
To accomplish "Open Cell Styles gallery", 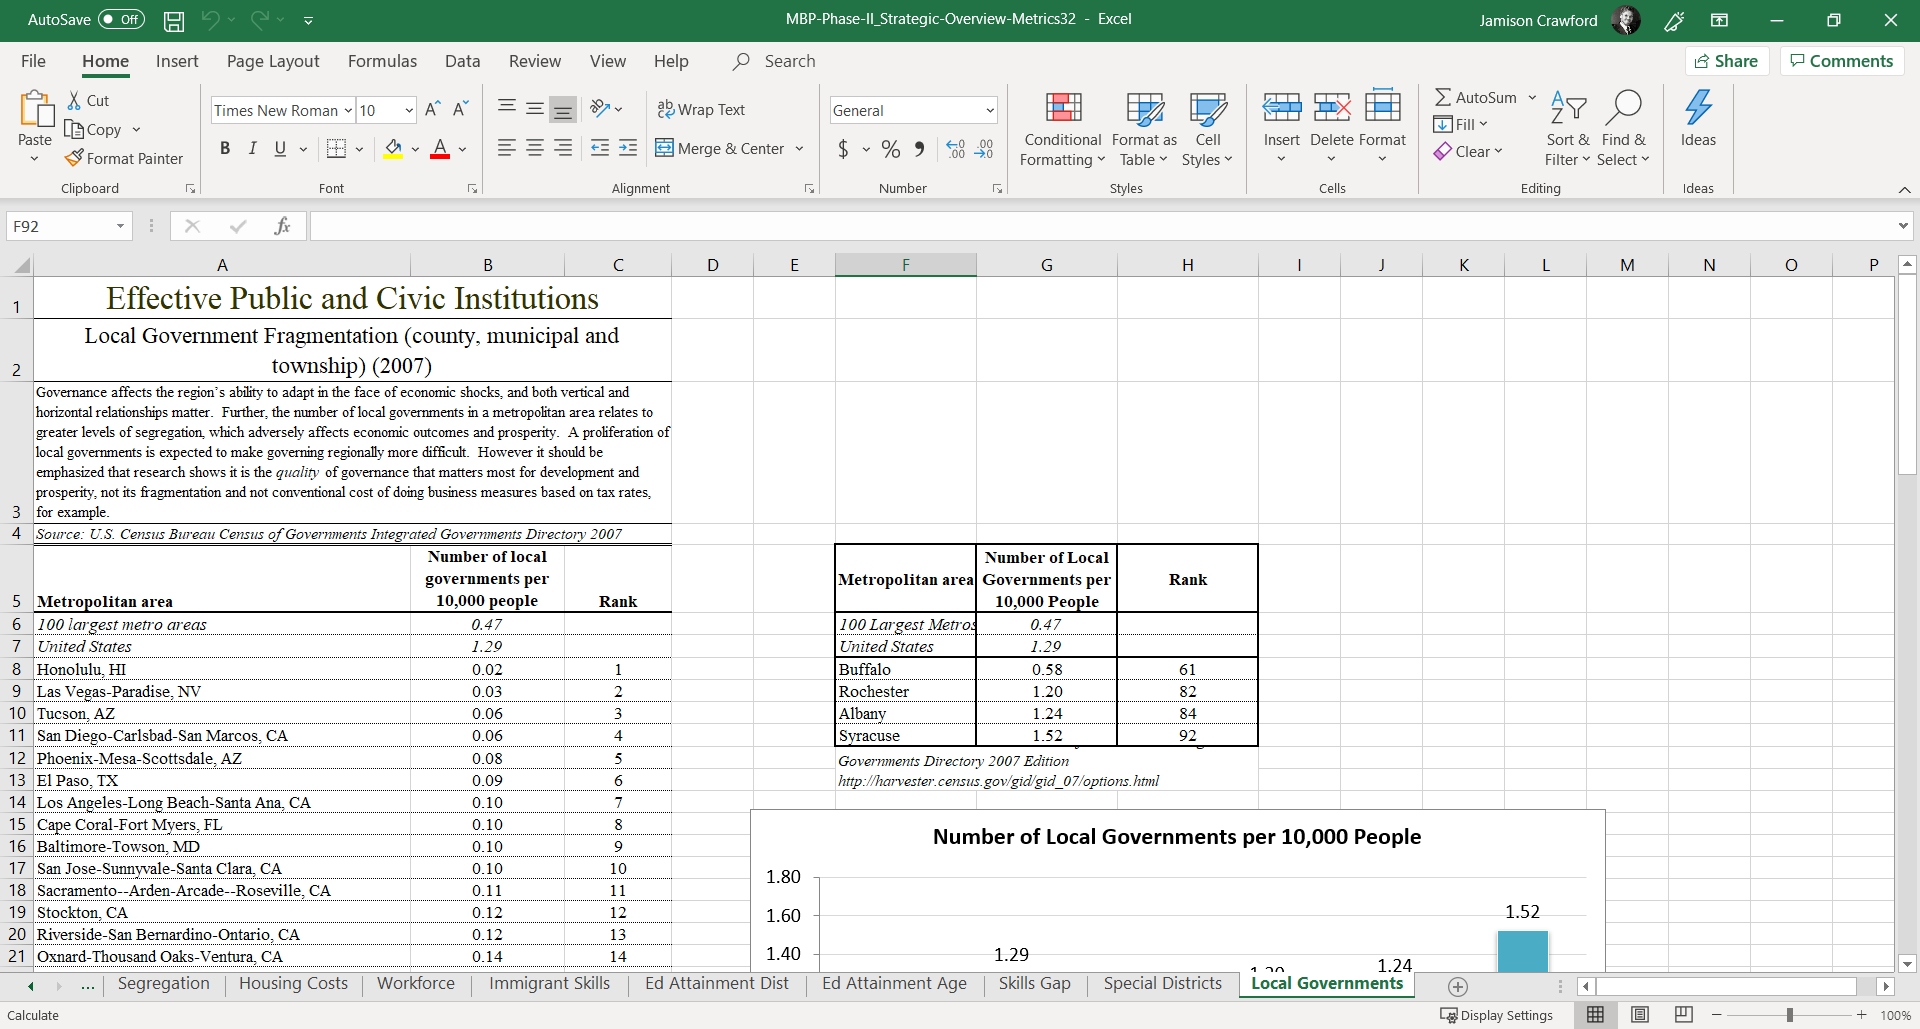I will [1207, 129].
